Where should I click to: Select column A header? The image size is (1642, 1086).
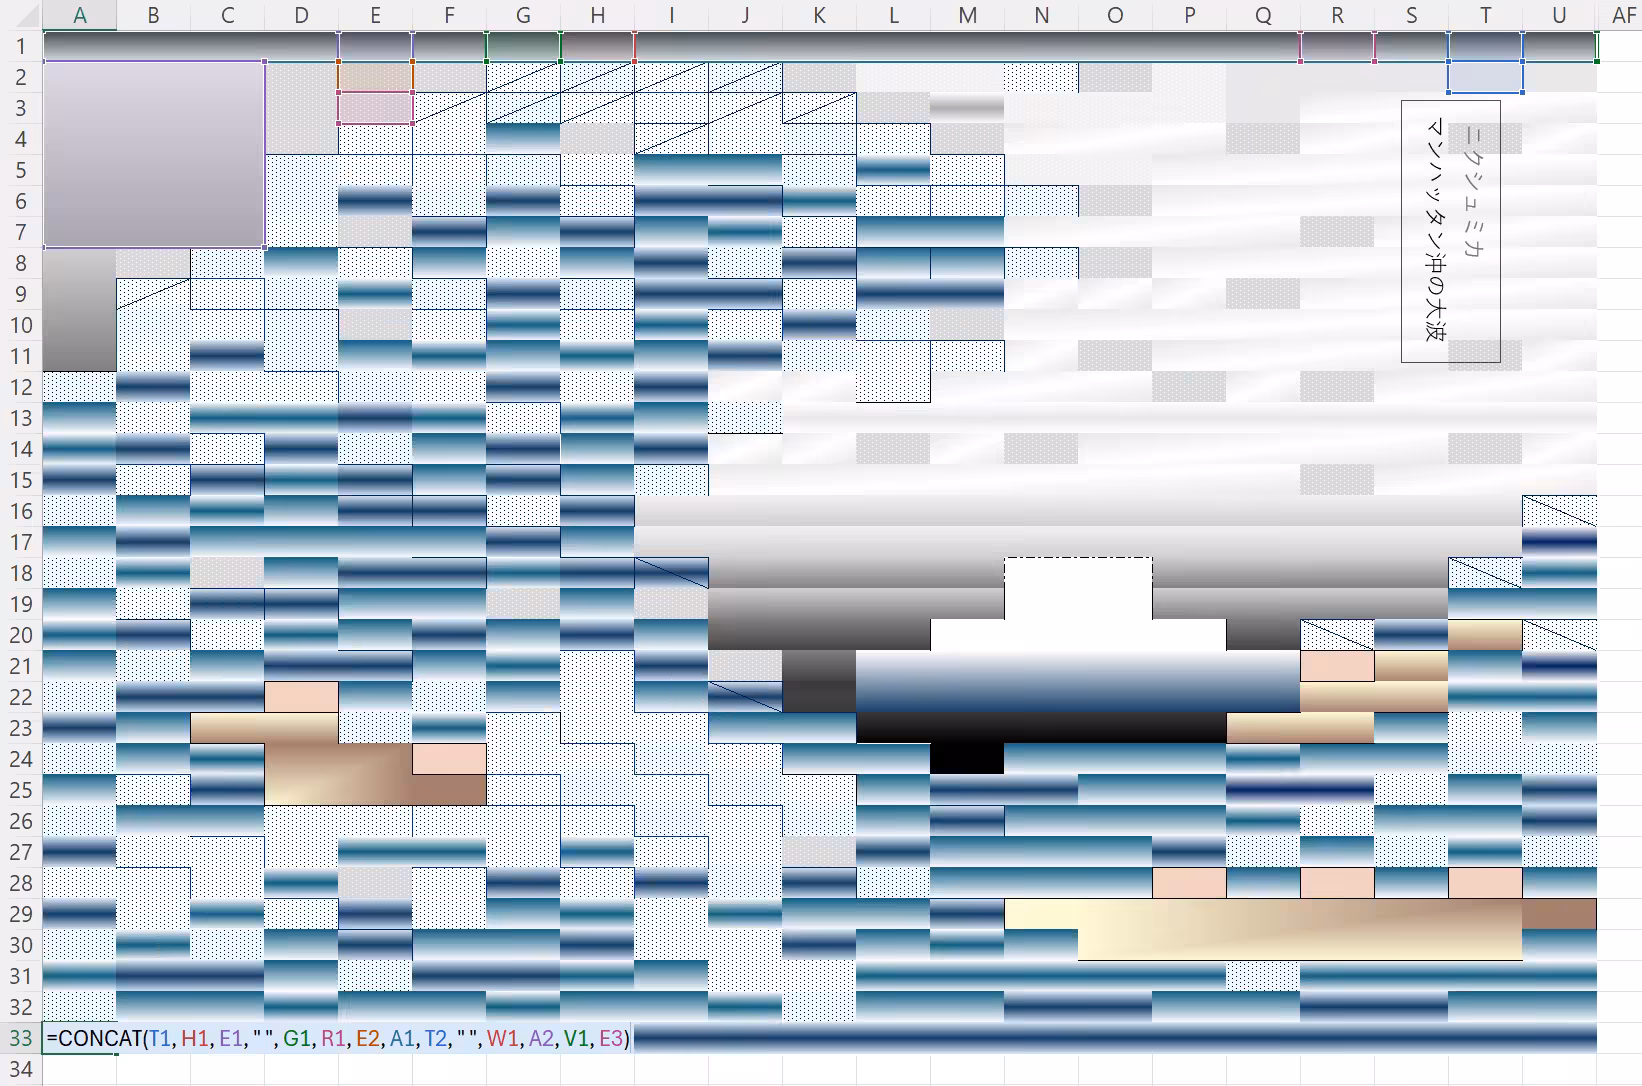tap(79, 15)
